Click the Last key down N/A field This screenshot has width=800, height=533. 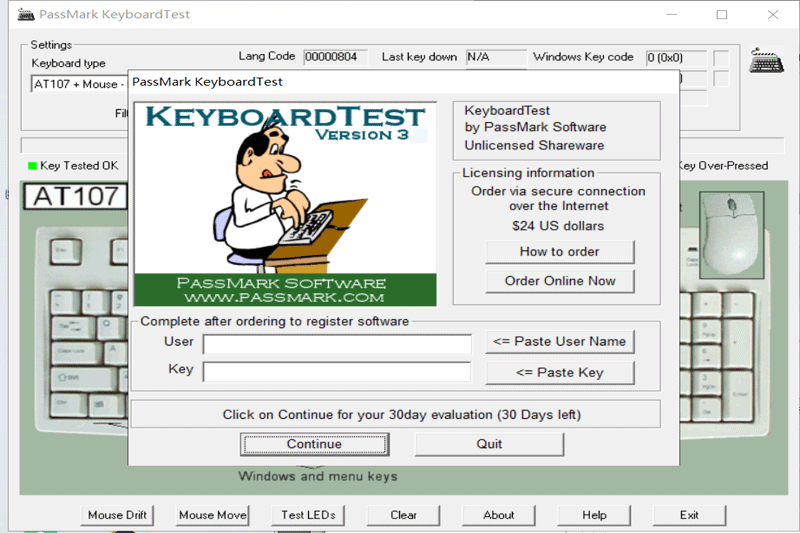(x=496, y=57)
